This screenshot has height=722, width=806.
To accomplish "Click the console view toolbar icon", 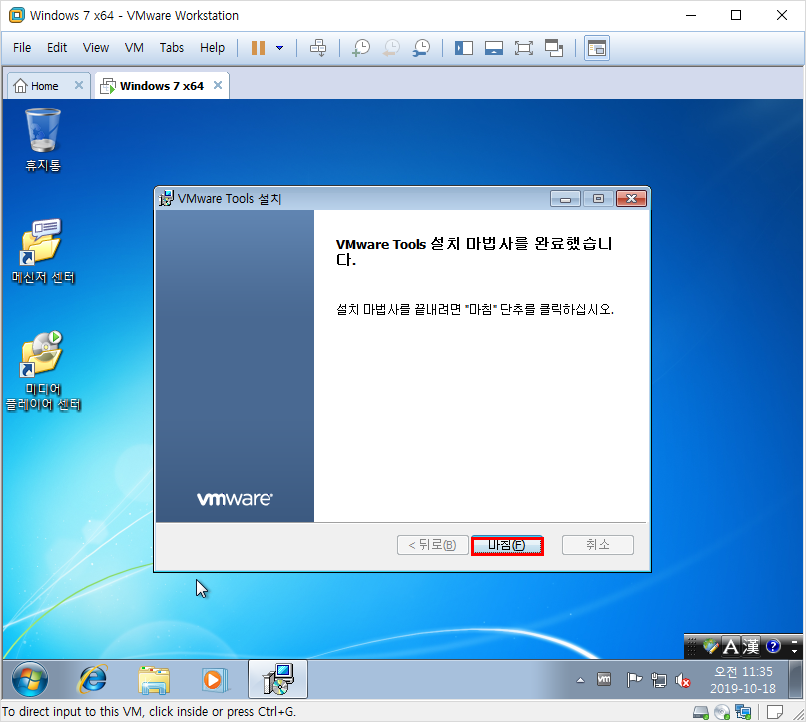I will tap(597, 48).
